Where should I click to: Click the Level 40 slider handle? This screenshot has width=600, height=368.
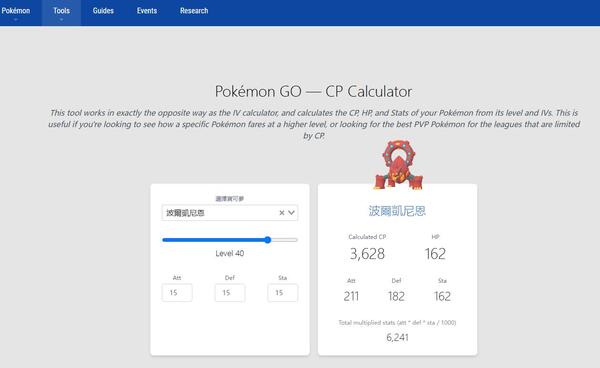click(267, 240)
